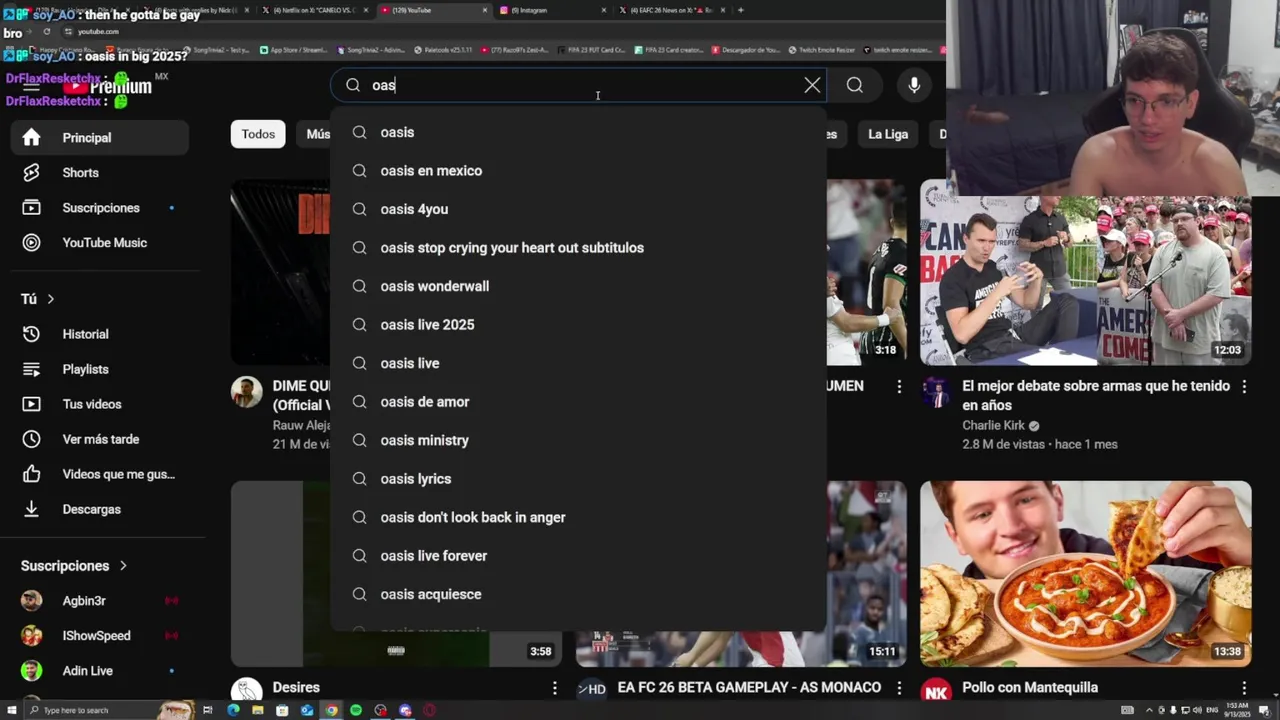This screenshot has width=1280, height=720.
Task: Start voice search with the microphone icon
Action: (x=914, y=85)
